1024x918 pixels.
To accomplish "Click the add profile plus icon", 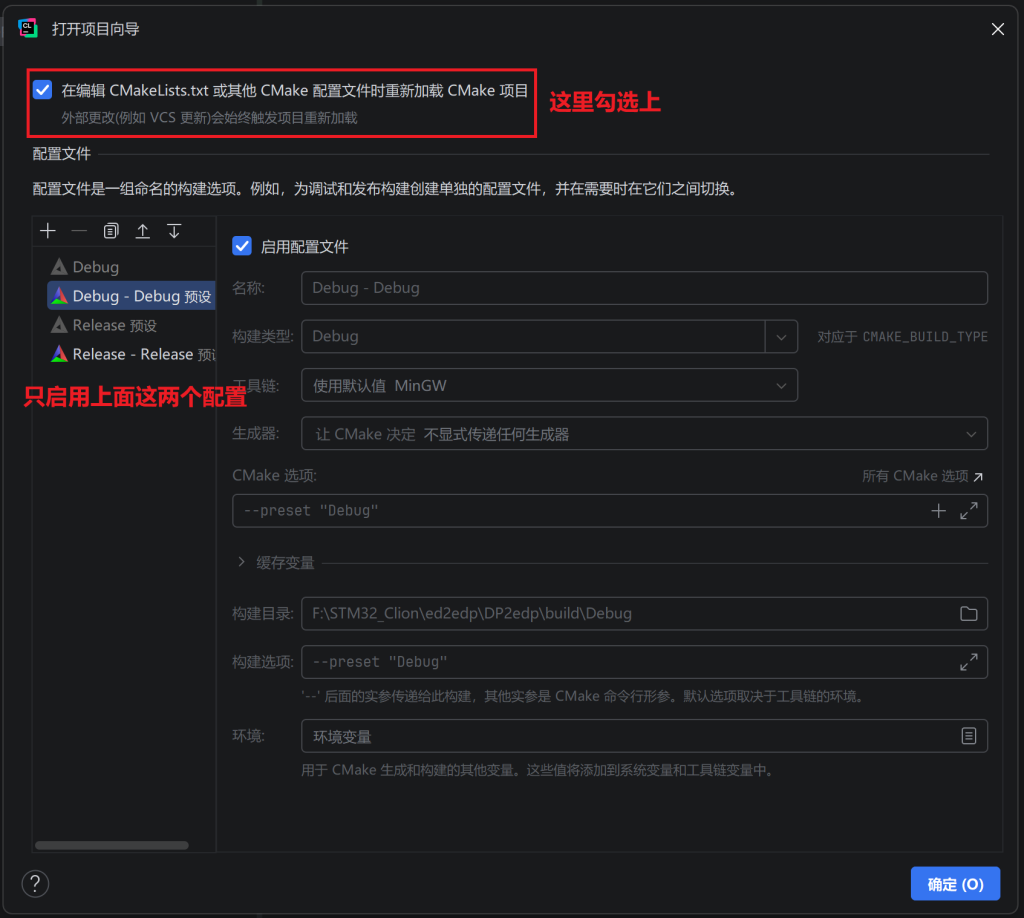I will tap(47, 231).
